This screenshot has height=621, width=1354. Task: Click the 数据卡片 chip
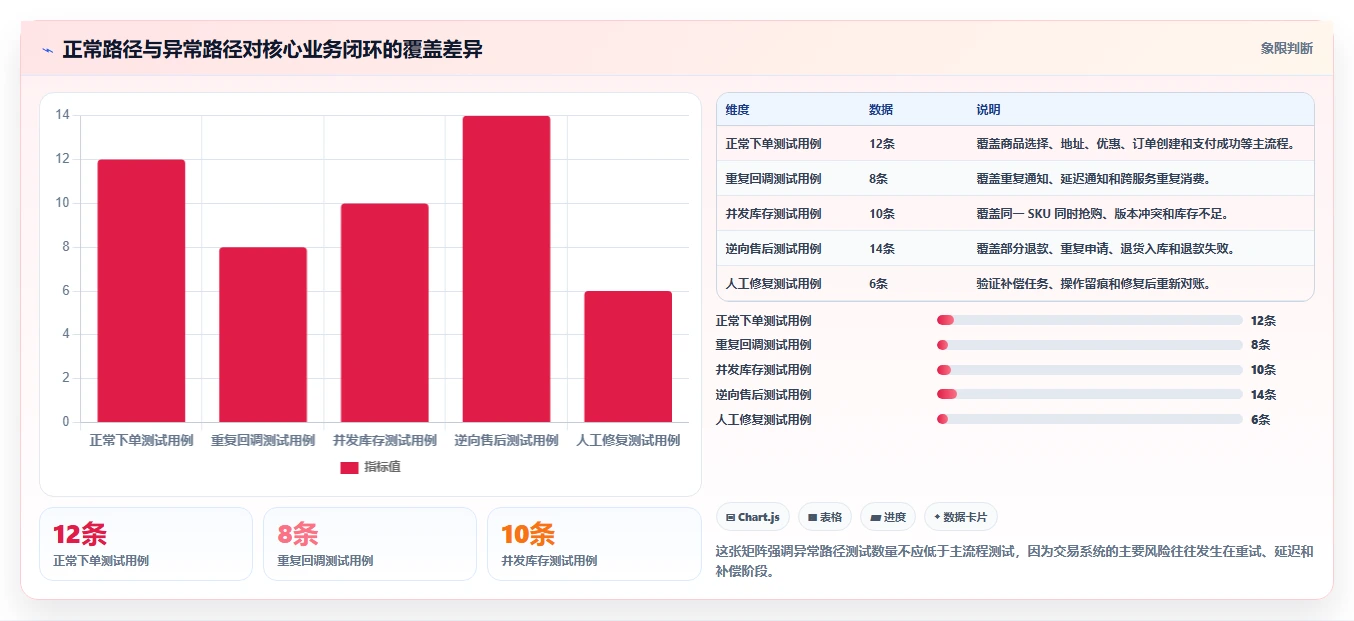(960, 517)
